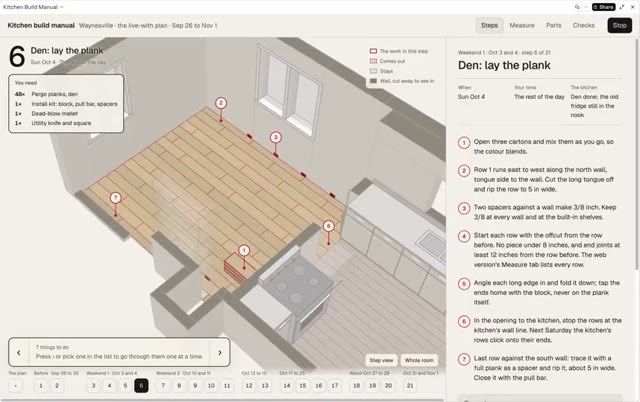
Task: Switch to Step view
Action: (381, 360)
